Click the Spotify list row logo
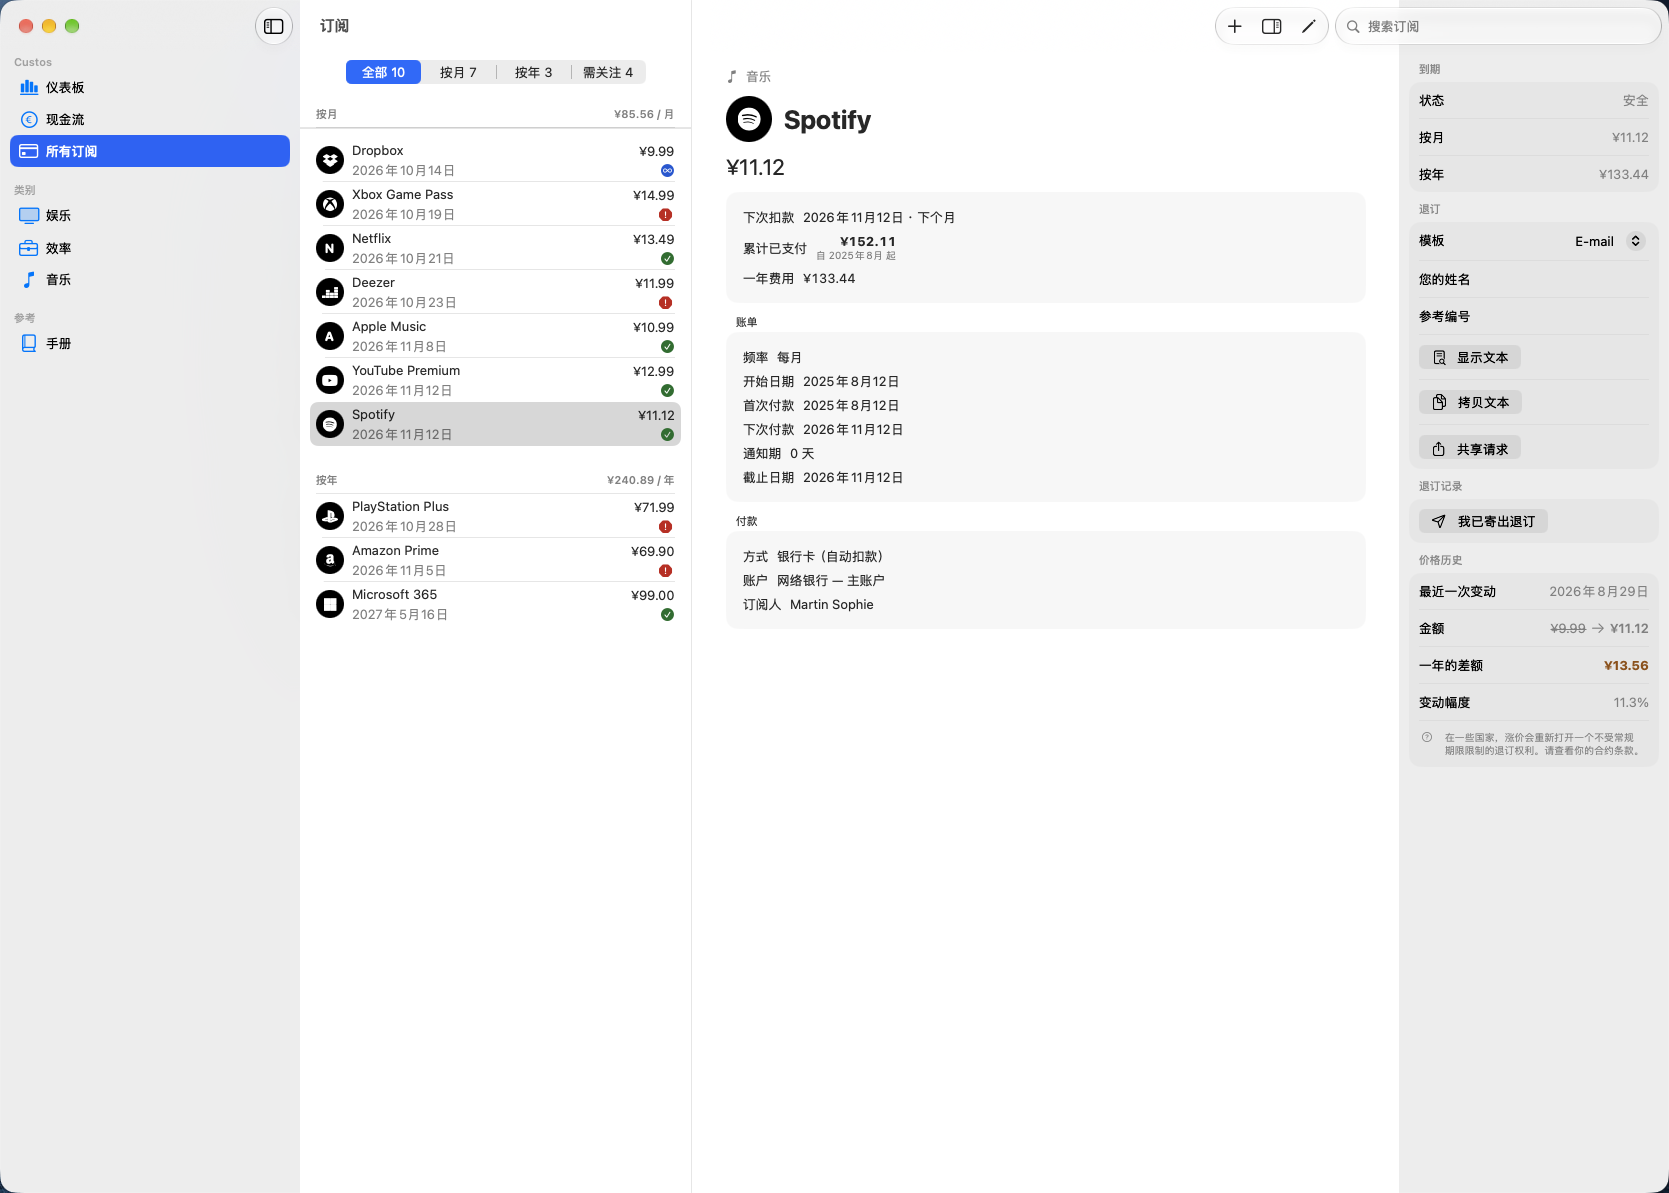 coord(330,424)
